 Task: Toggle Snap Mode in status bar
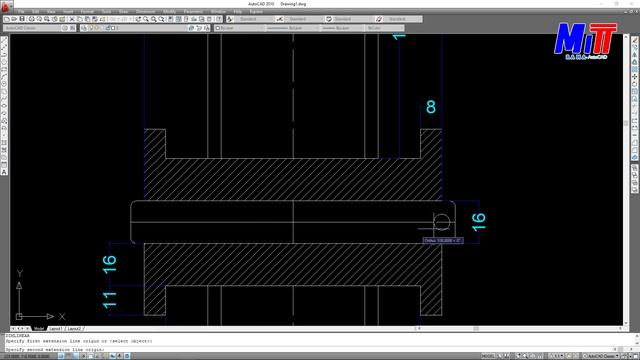tap(61, 356)
